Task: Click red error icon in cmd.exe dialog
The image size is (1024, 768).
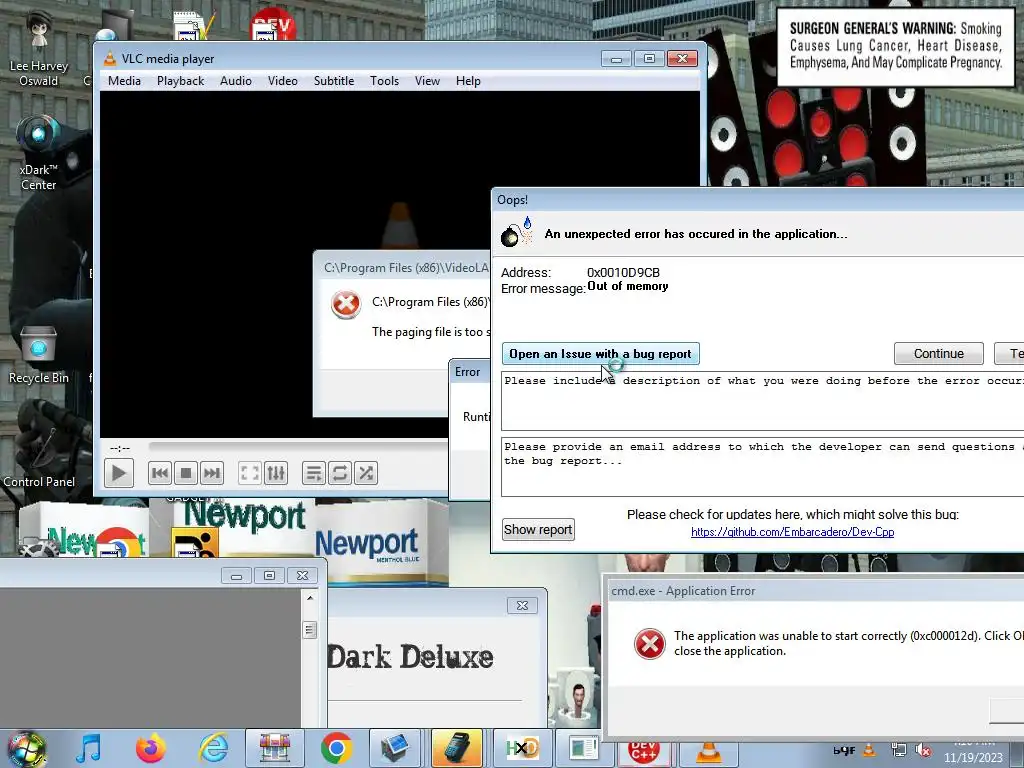Action: (650, 644)
